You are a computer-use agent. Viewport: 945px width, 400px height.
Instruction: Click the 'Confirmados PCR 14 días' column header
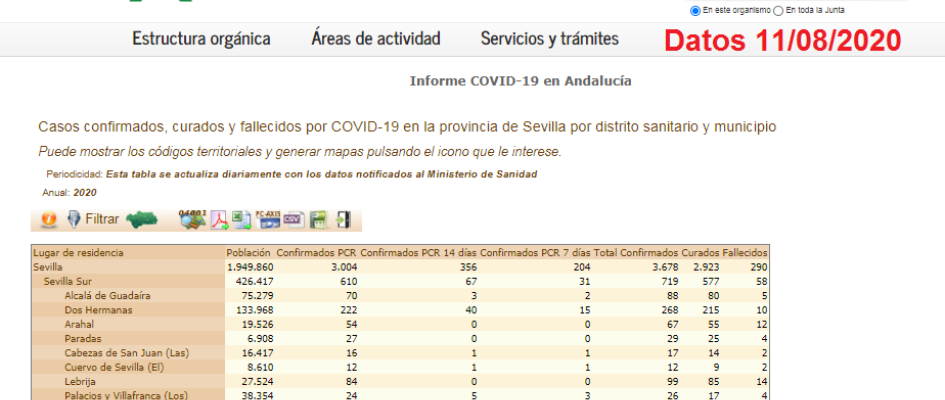pyautogui.click(x=419, y=253)
